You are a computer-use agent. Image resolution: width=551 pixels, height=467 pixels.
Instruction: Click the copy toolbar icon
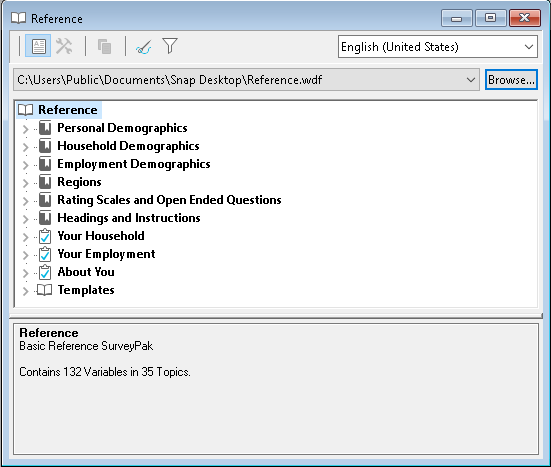[x=104, y=46]
